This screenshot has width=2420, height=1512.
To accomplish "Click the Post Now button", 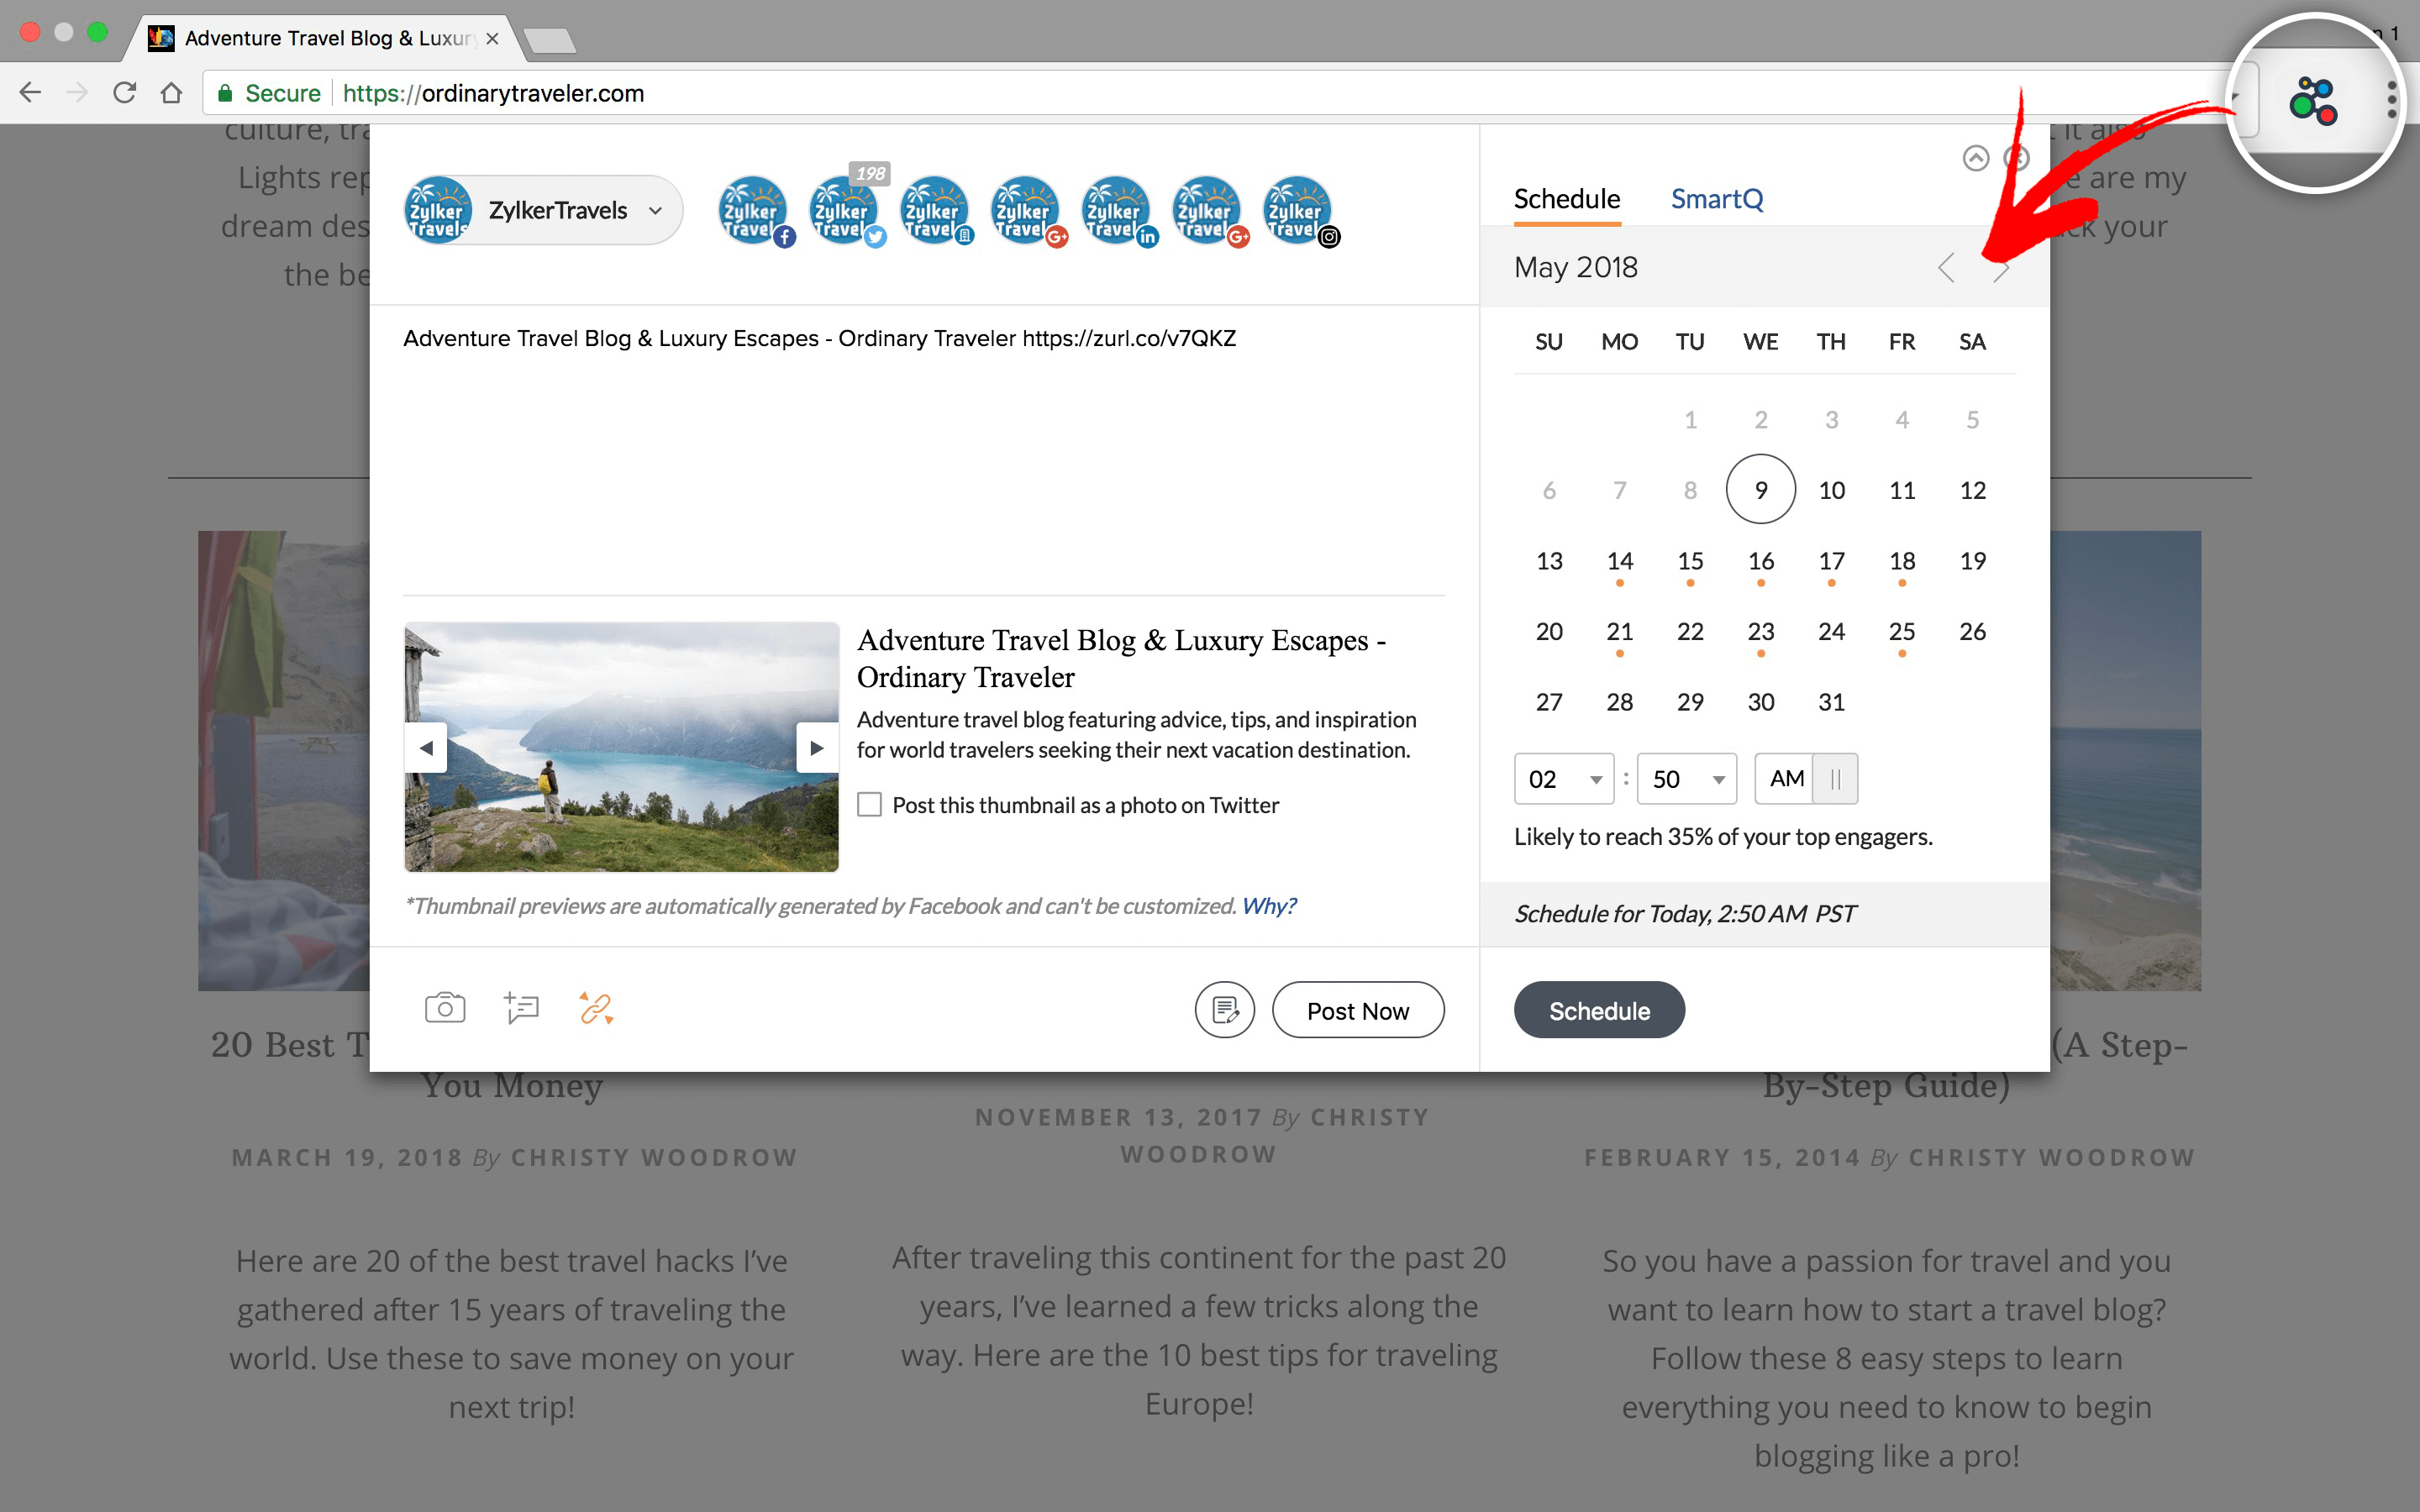I will pyautogui.click(x=1357, y=1010).
